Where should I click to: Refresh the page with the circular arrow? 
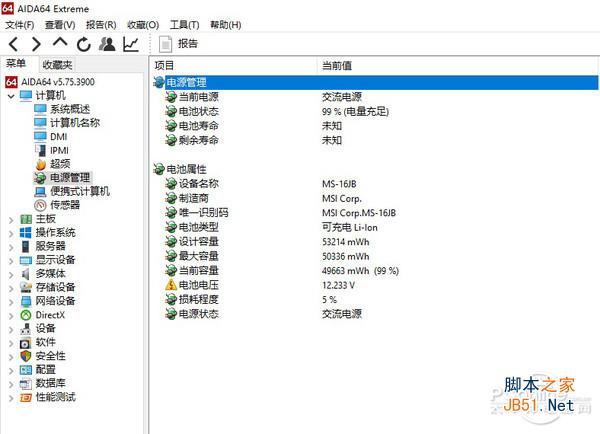point(83,44)
